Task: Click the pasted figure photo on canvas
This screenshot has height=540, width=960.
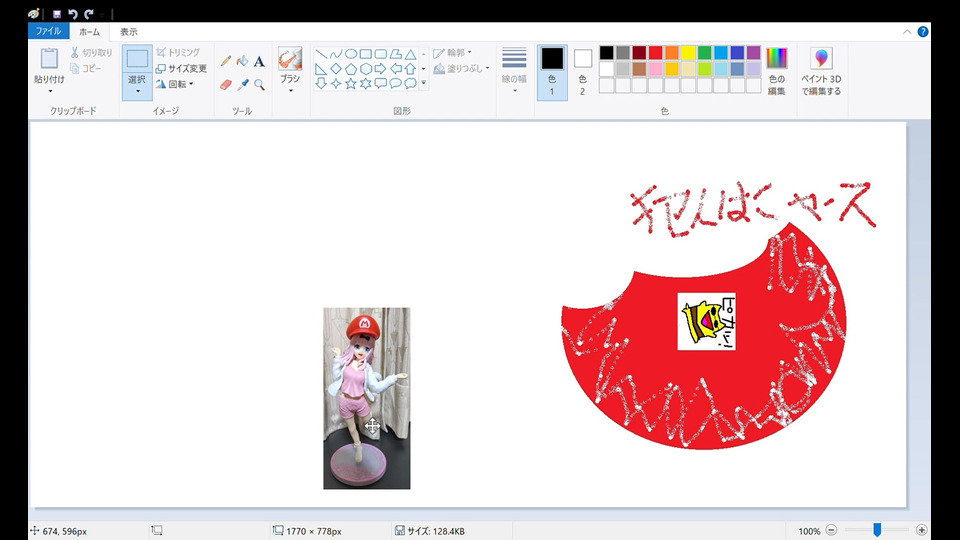Action: [367, 398]
